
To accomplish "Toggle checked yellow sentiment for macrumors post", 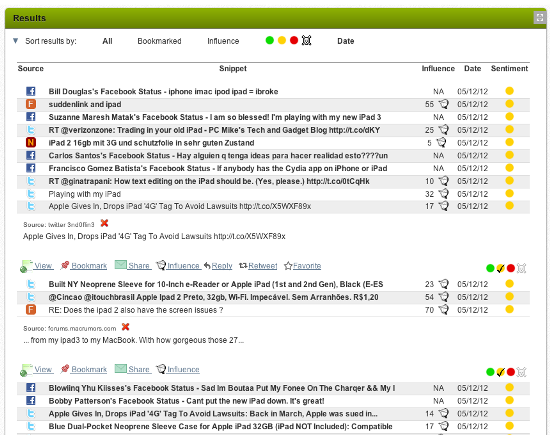I will (x=501, y=372).
